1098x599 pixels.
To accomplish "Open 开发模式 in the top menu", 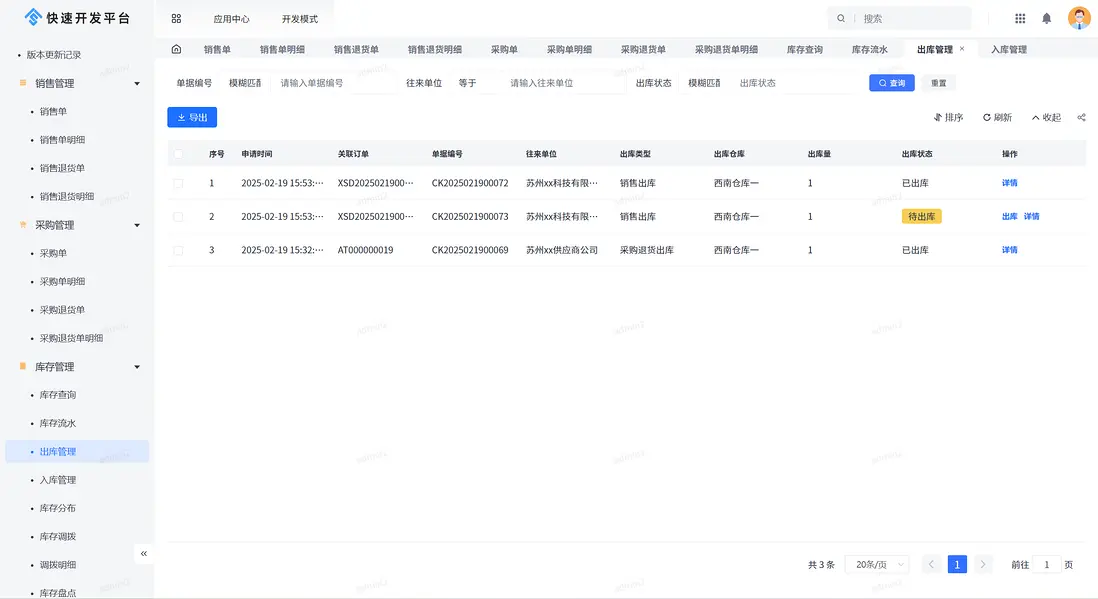I will pyautogui.click(x=300, y=19).
